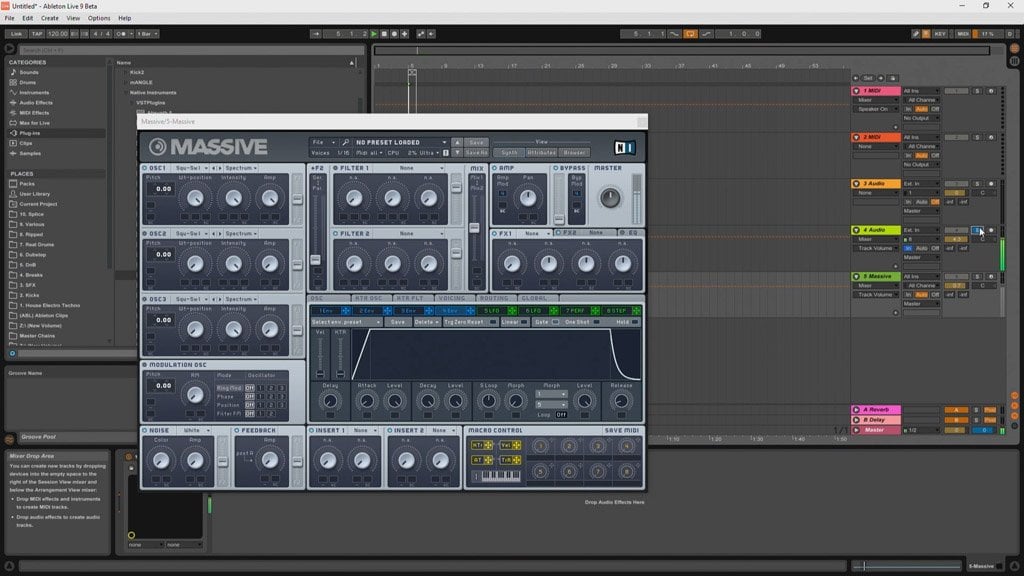Screen dimensions: 1024x576
Task: Click the Draw Mode pencil icon in transport
Action: tap(916, 33)
